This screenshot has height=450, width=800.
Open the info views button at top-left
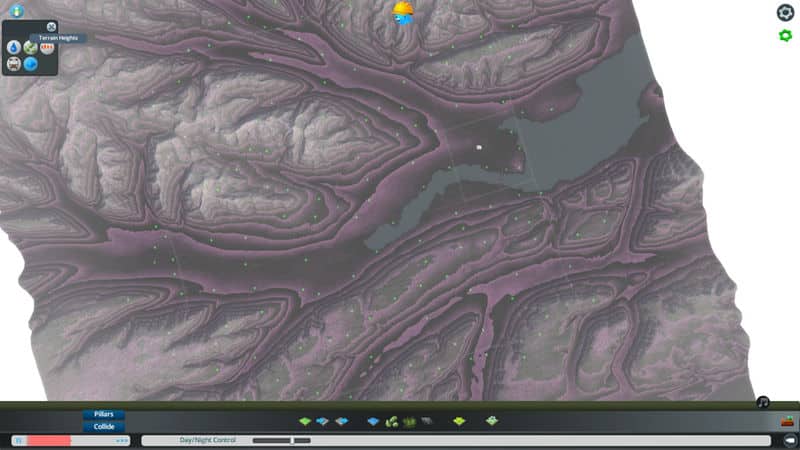click(x=15, y=11)
